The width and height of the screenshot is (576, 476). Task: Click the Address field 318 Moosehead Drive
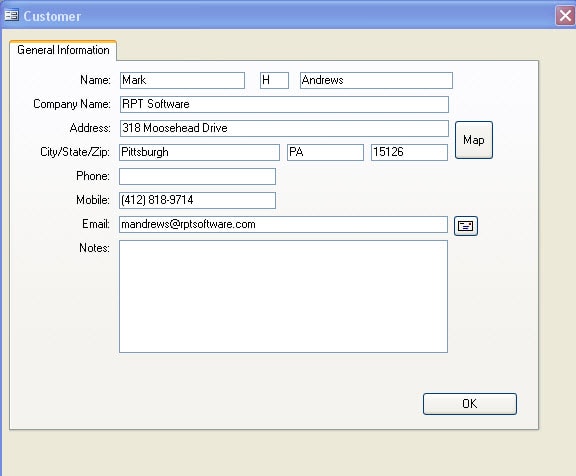284,128
